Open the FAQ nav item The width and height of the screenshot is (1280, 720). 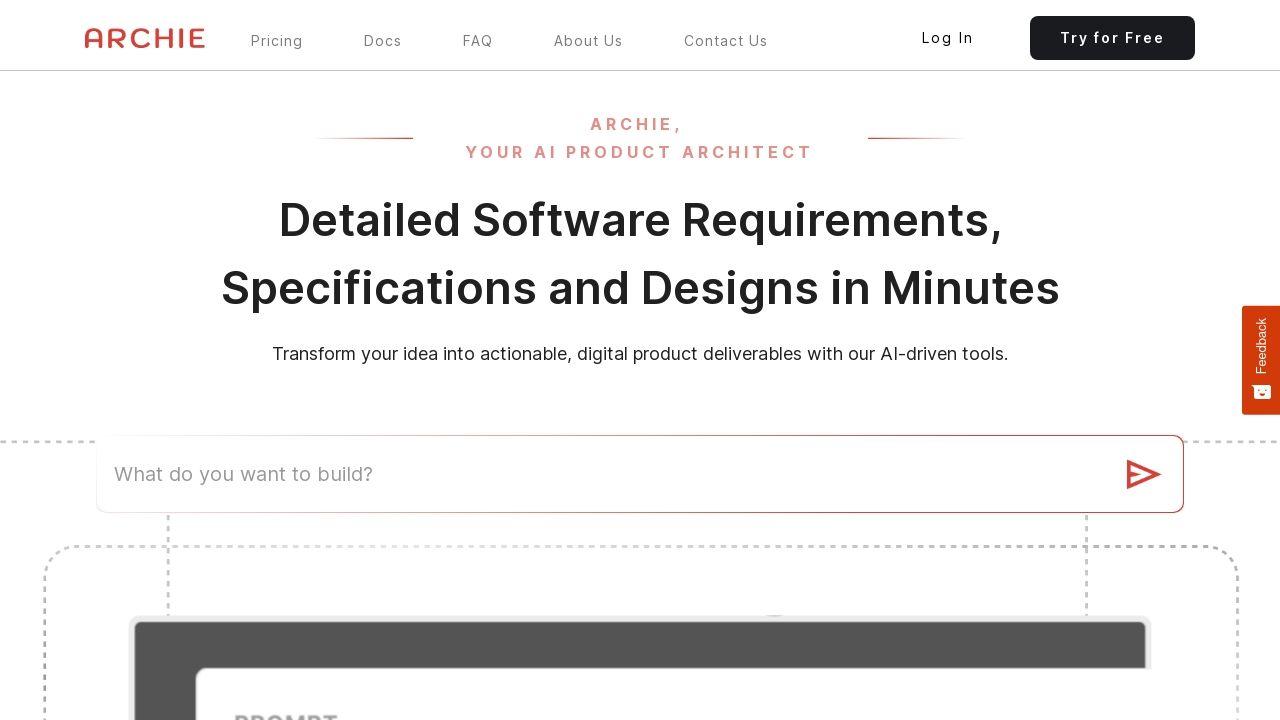pyautogui.click(x=477, y=41)
